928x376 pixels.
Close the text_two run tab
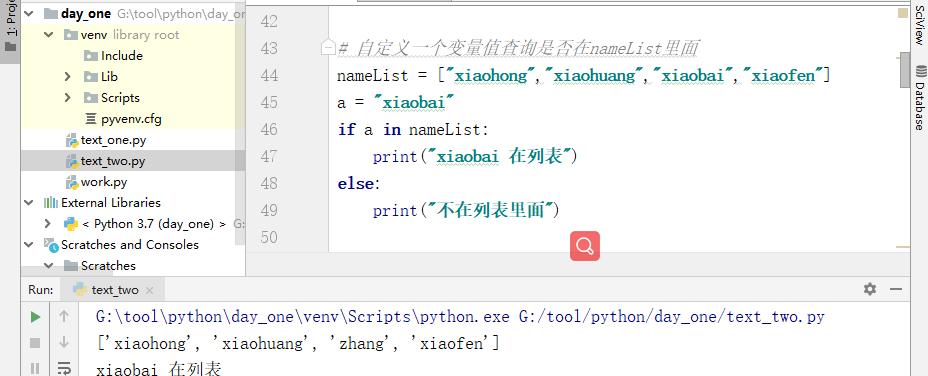coord(150,290)
